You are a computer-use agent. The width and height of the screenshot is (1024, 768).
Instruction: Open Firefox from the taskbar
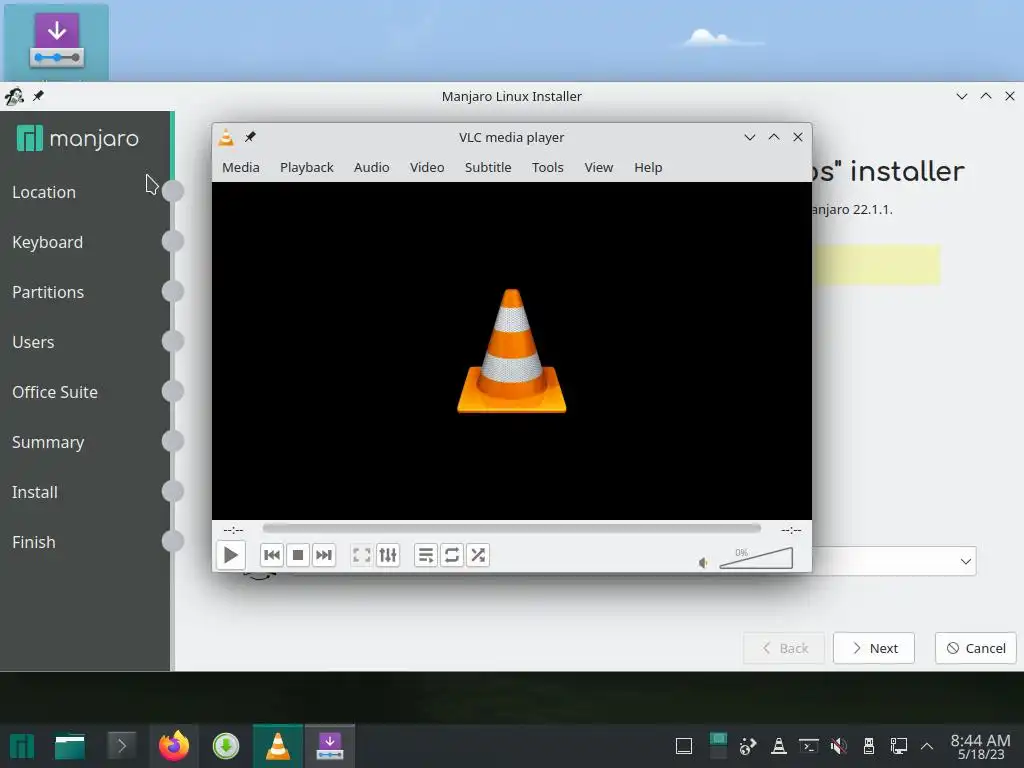[174, 746]
